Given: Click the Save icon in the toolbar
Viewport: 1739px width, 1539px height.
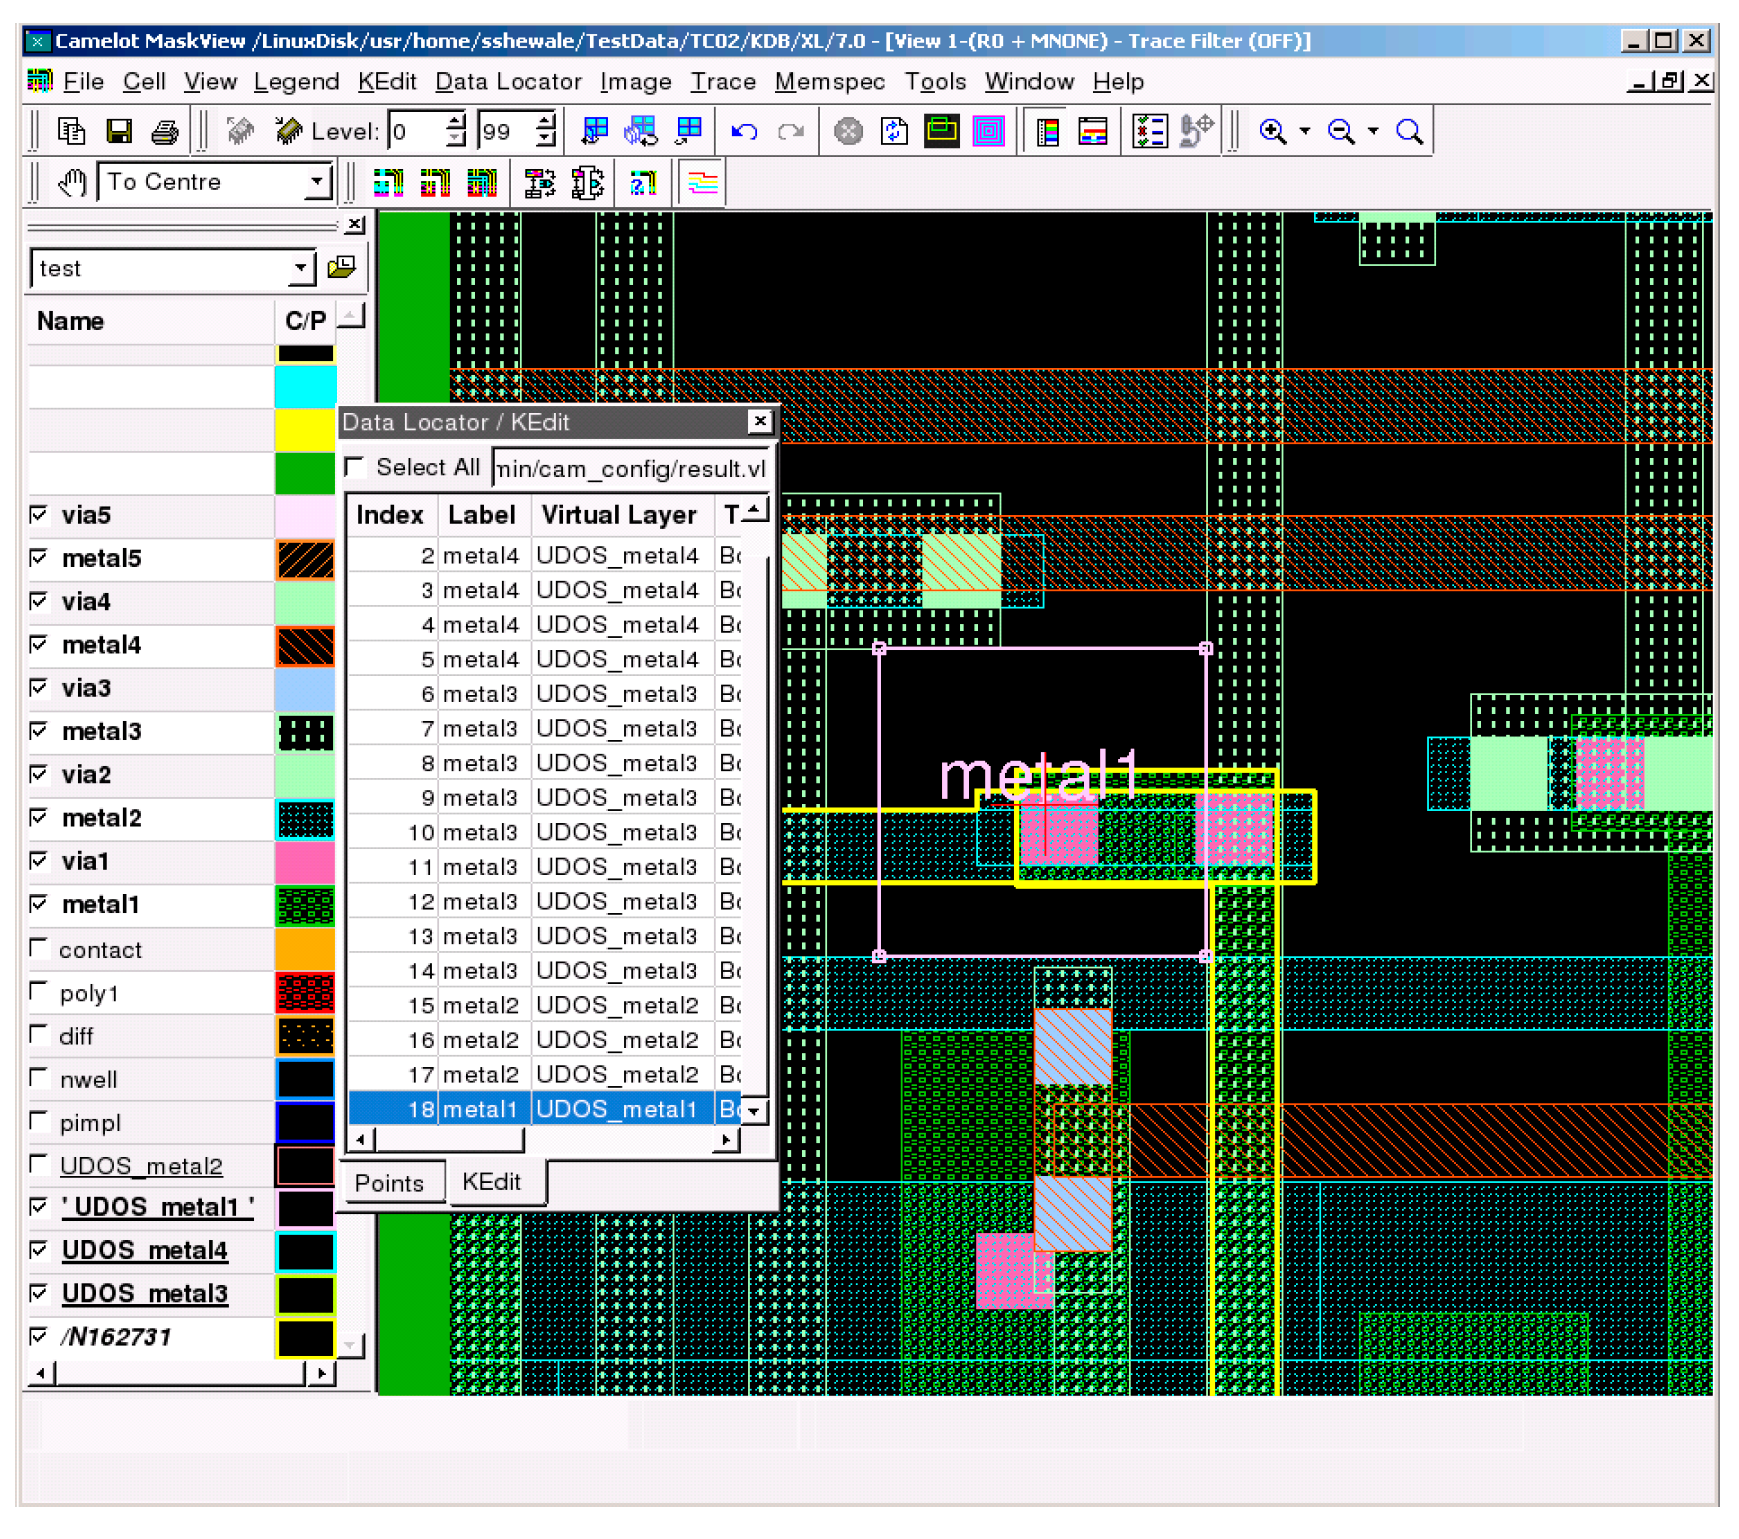Looking at the screenshot, I should click(119, 132).
